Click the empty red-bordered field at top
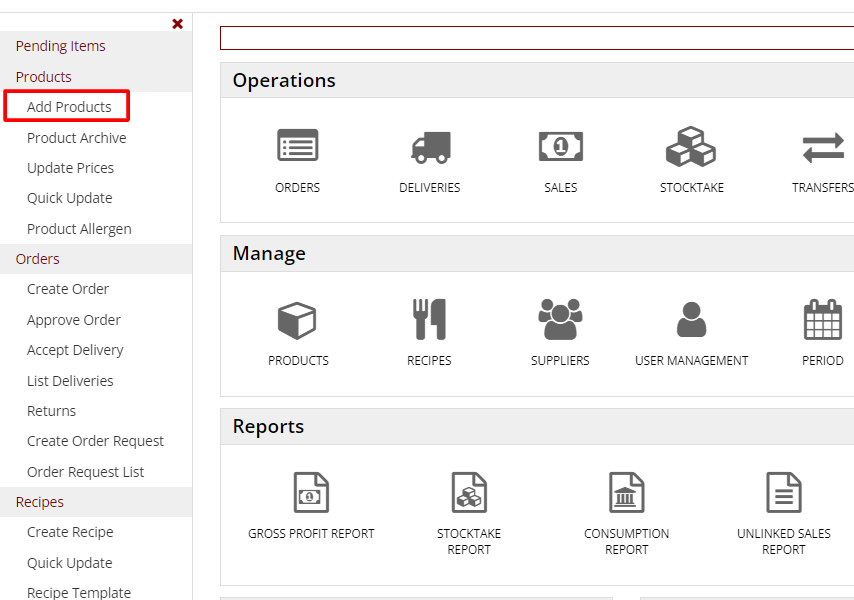854x600 pixels. pos(536,38)
